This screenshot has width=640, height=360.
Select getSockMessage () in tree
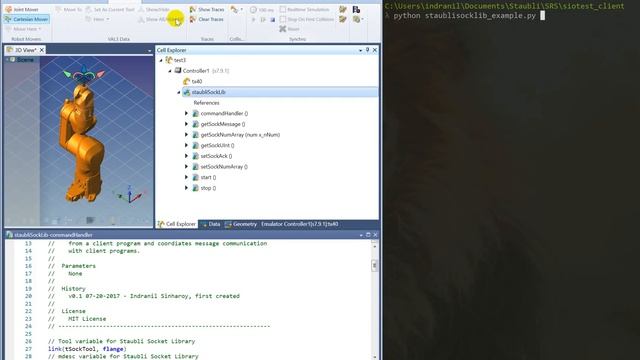tap(222, 124)
